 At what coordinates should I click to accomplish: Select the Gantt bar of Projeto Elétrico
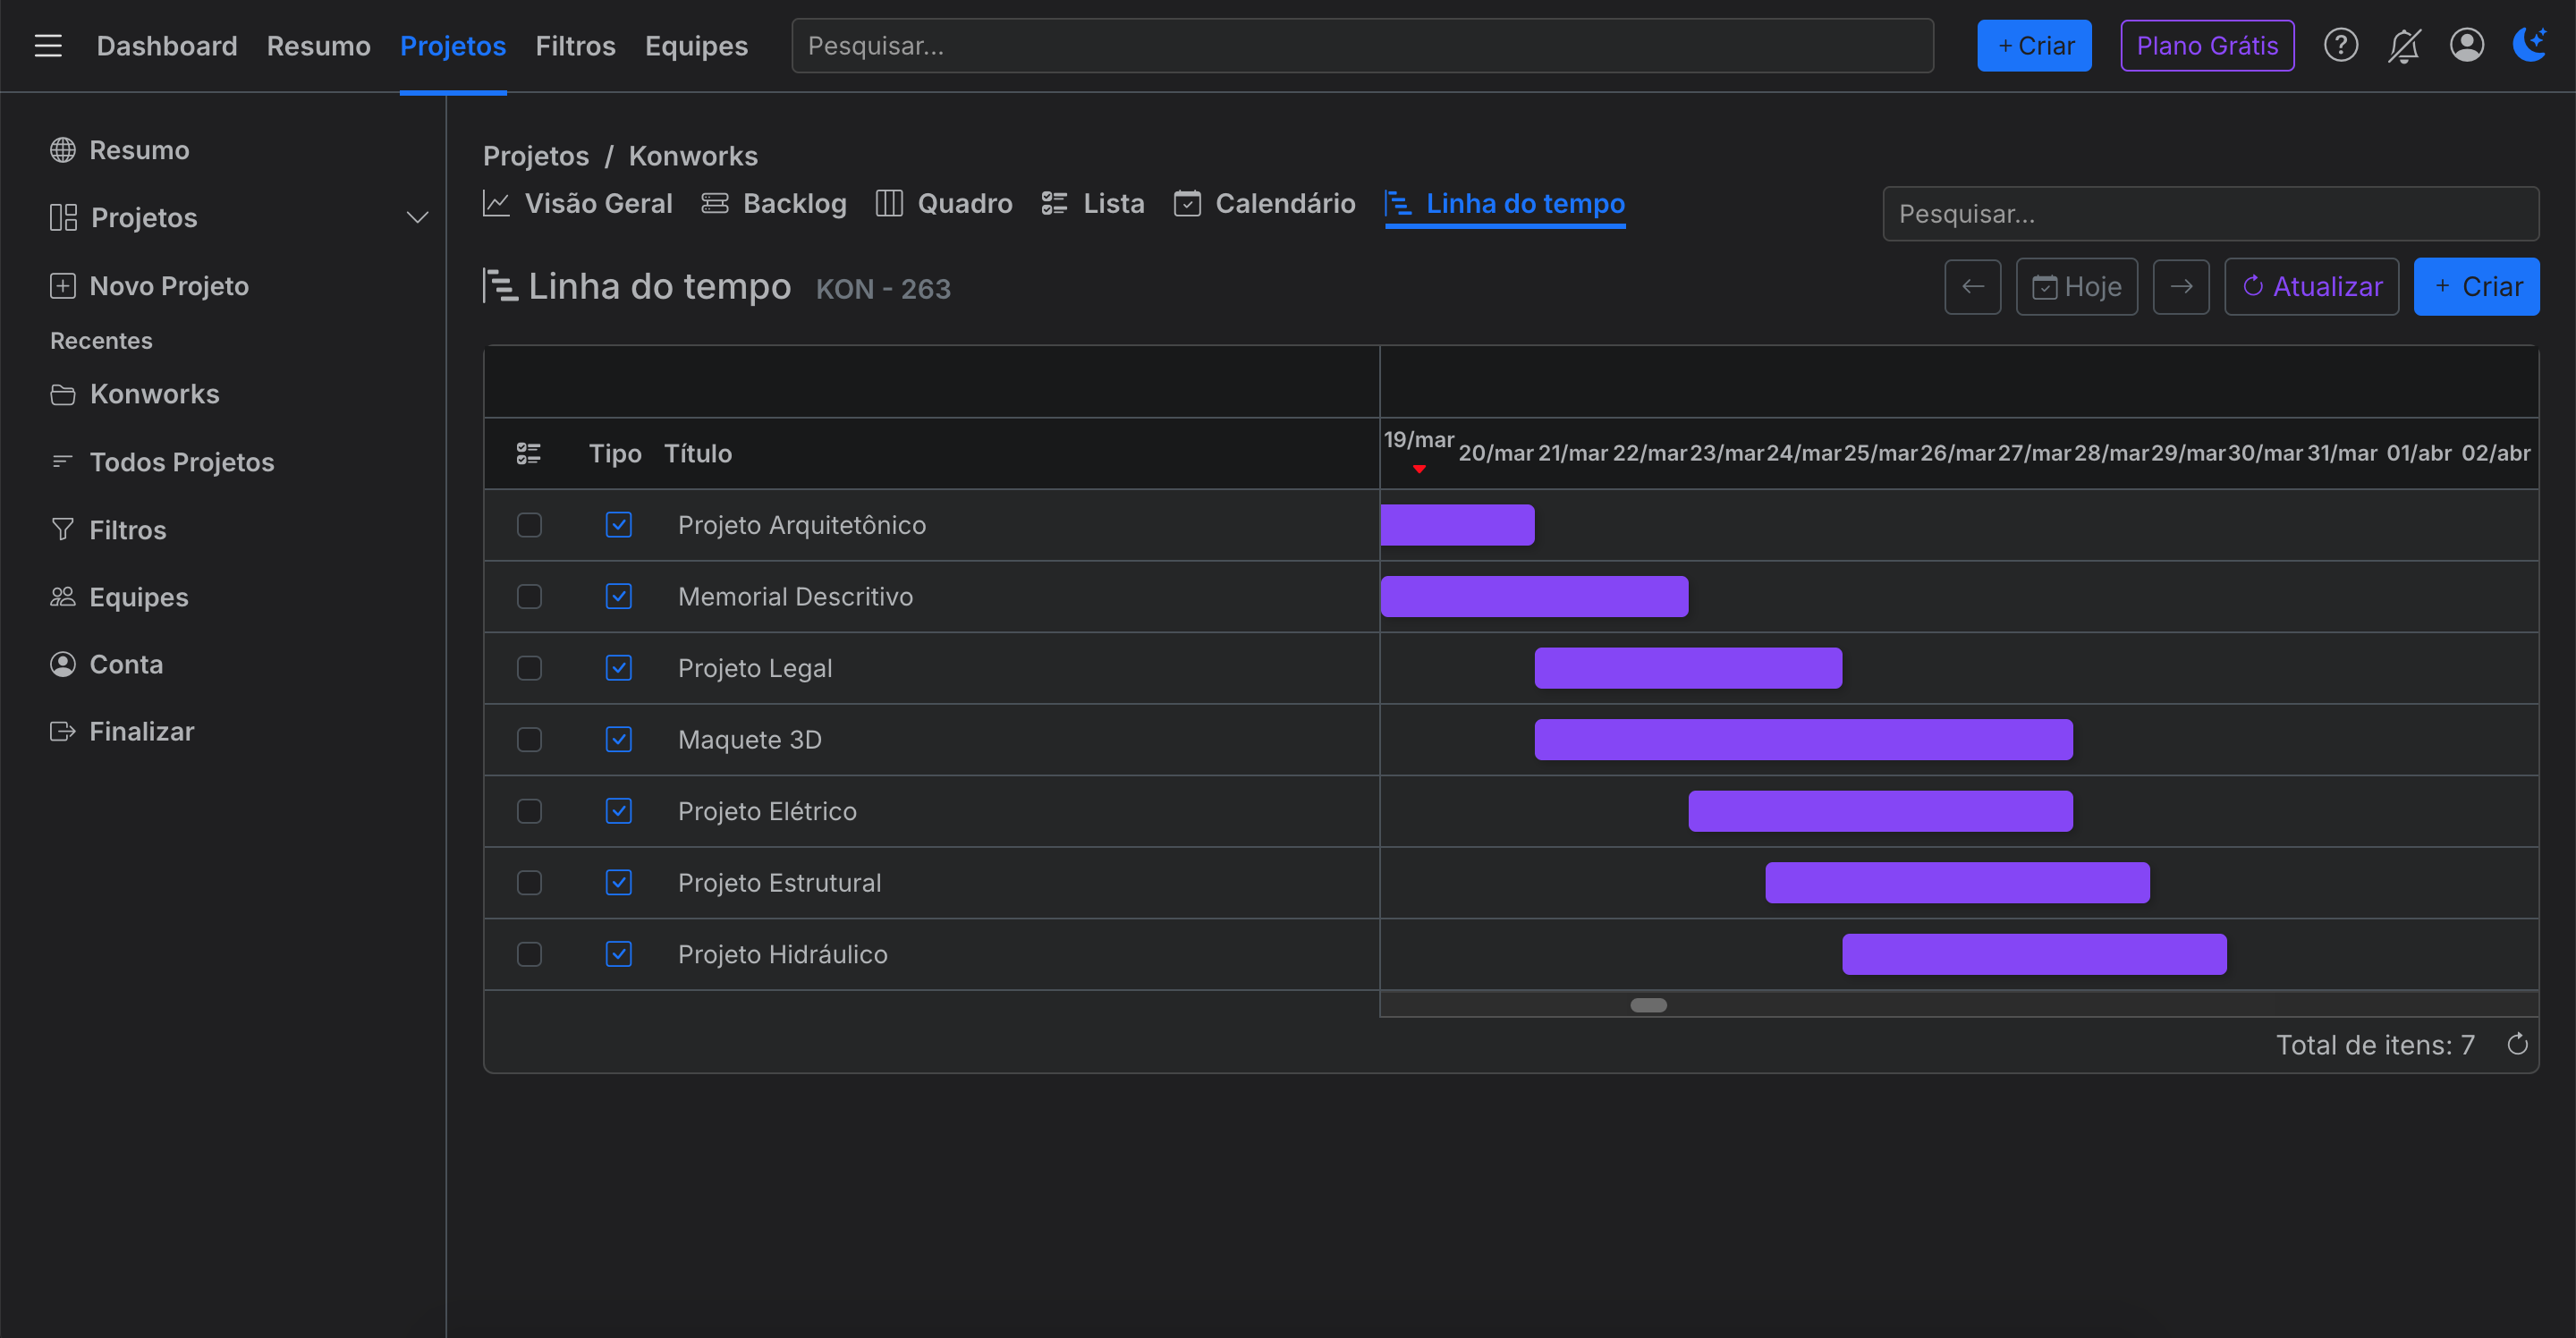(x=1880, y=810)
